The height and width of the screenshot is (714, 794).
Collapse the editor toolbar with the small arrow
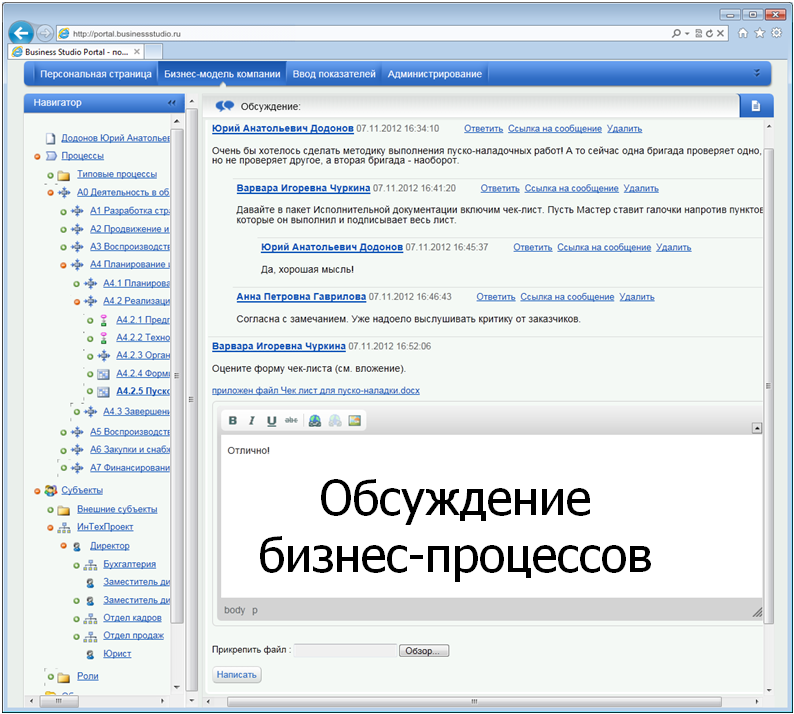click(x=757, y=427)
